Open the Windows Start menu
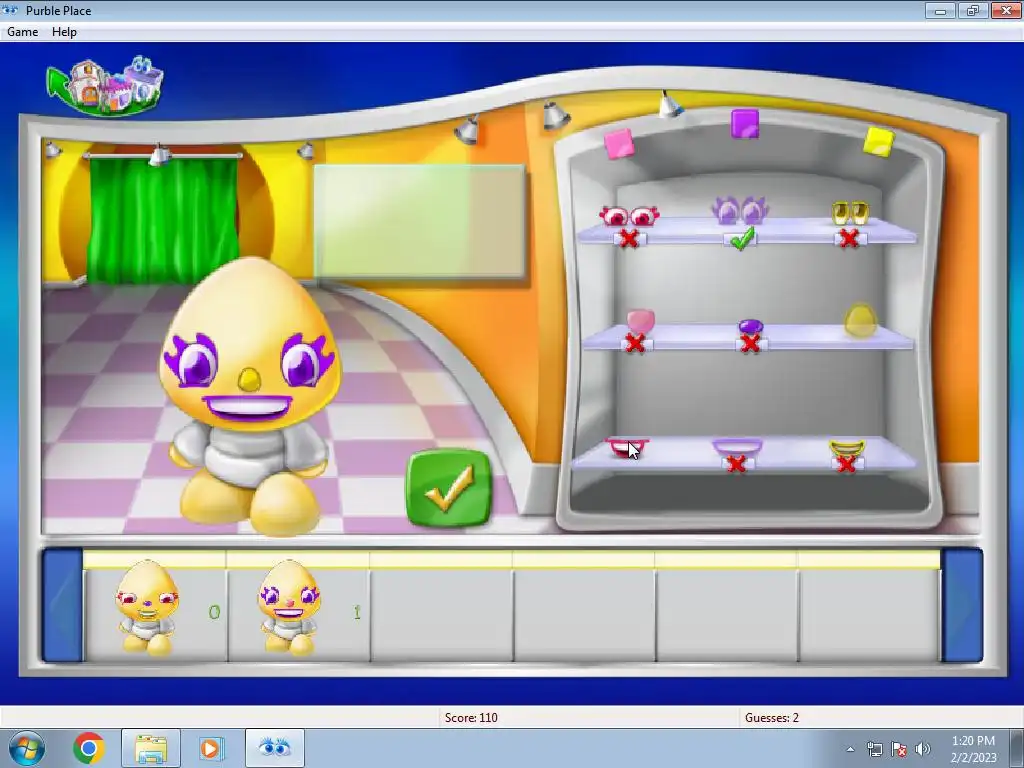 [27, 748]
